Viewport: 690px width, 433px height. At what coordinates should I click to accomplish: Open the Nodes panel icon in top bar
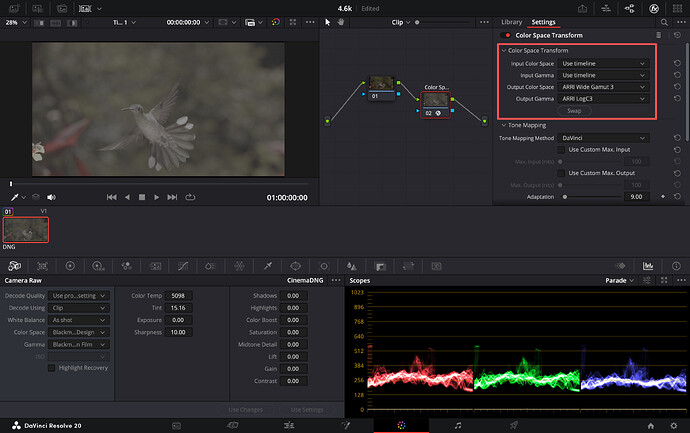pyautogui.click(x=630, y=8)
